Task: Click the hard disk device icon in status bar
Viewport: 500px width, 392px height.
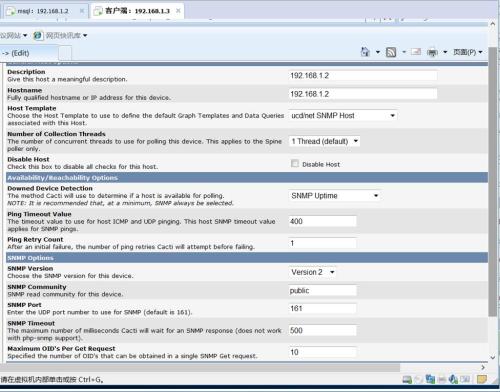Action: [407, 379]
